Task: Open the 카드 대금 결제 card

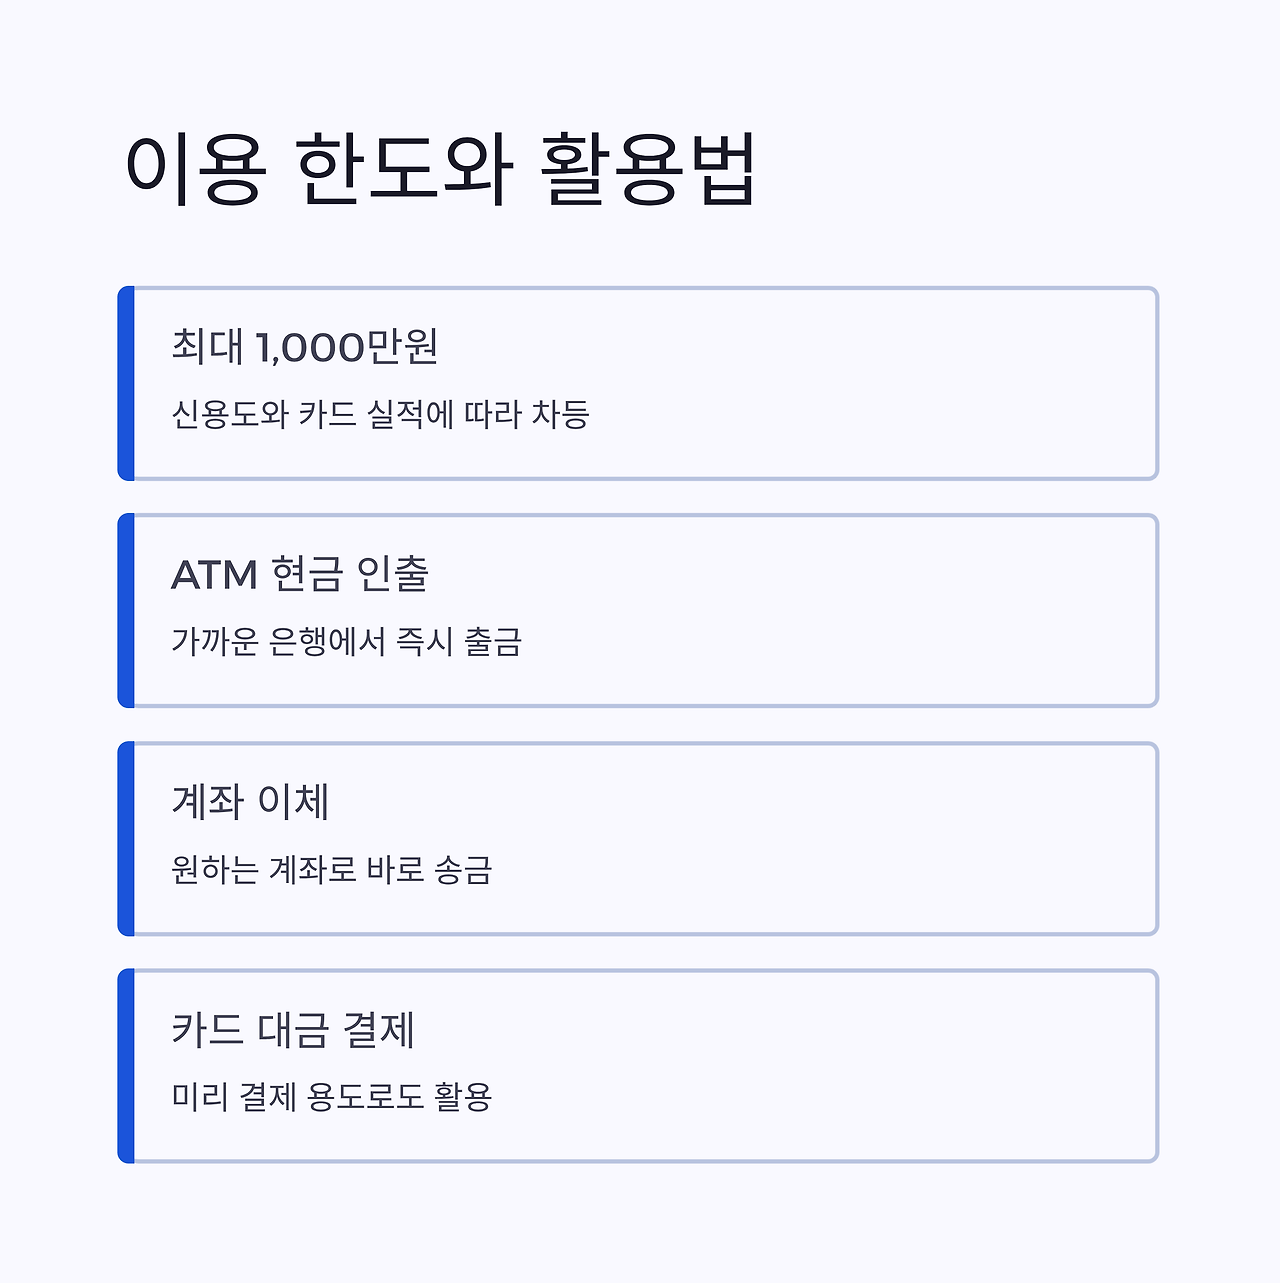Action: pyautogui.click(x=638, y=1066)
